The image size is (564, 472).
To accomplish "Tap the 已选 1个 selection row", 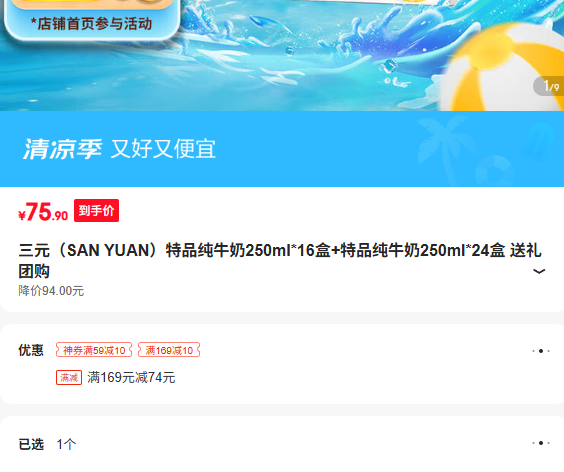I will point(282,444).
